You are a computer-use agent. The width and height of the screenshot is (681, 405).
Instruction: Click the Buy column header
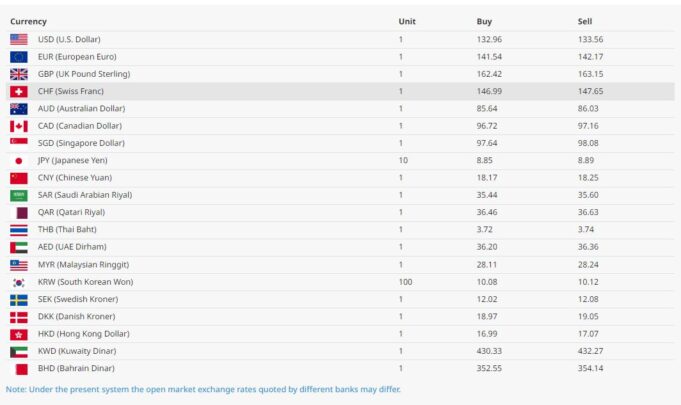(485, 21)
